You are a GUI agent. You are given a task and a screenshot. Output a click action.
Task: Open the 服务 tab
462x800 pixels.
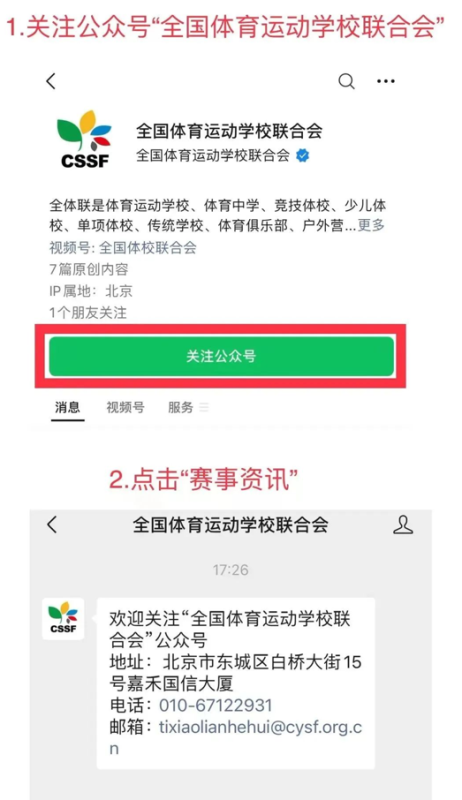tap(181, 407)
